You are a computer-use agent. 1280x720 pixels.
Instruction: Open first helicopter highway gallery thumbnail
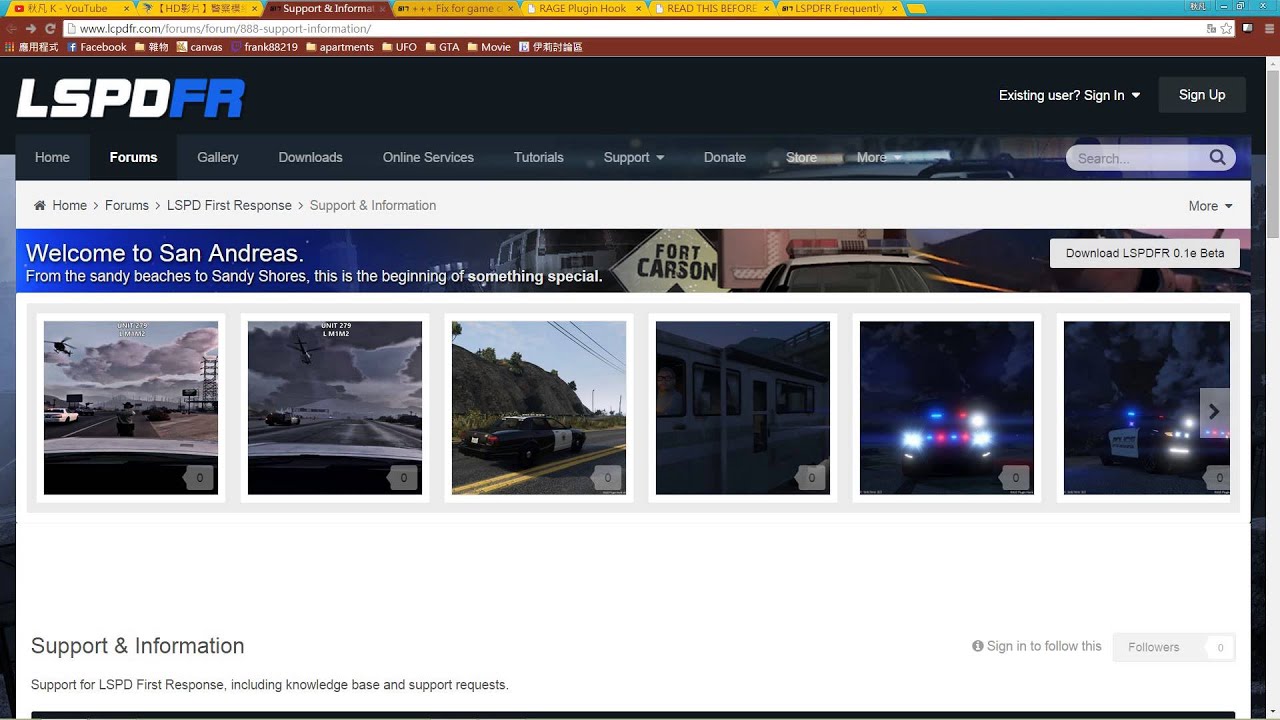(x=131, y=408)
